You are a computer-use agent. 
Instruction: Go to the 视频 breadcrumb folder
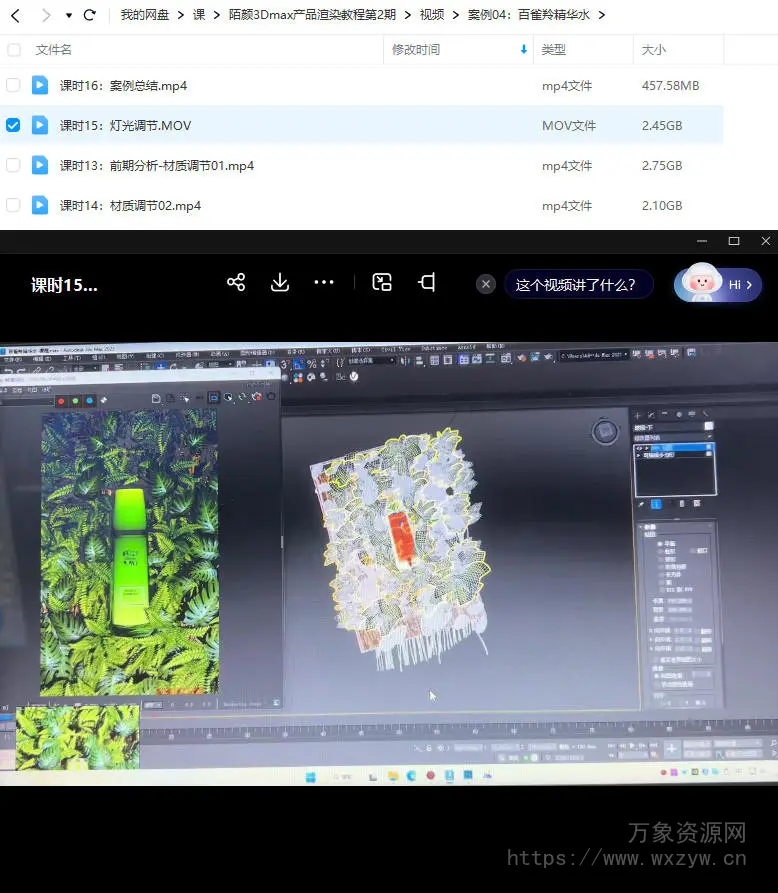[432, 15]
